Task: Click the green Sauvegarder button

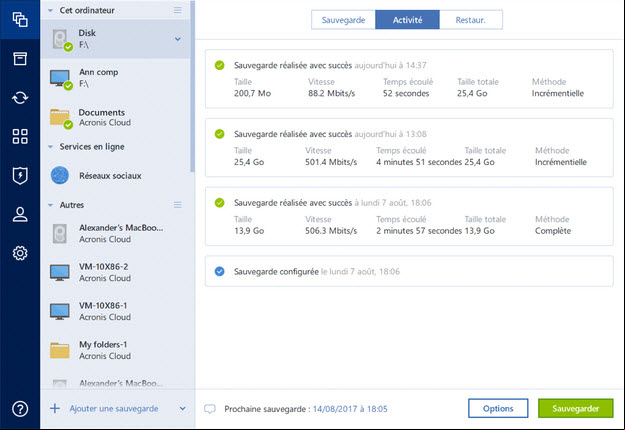Action: tap(576, 408)
